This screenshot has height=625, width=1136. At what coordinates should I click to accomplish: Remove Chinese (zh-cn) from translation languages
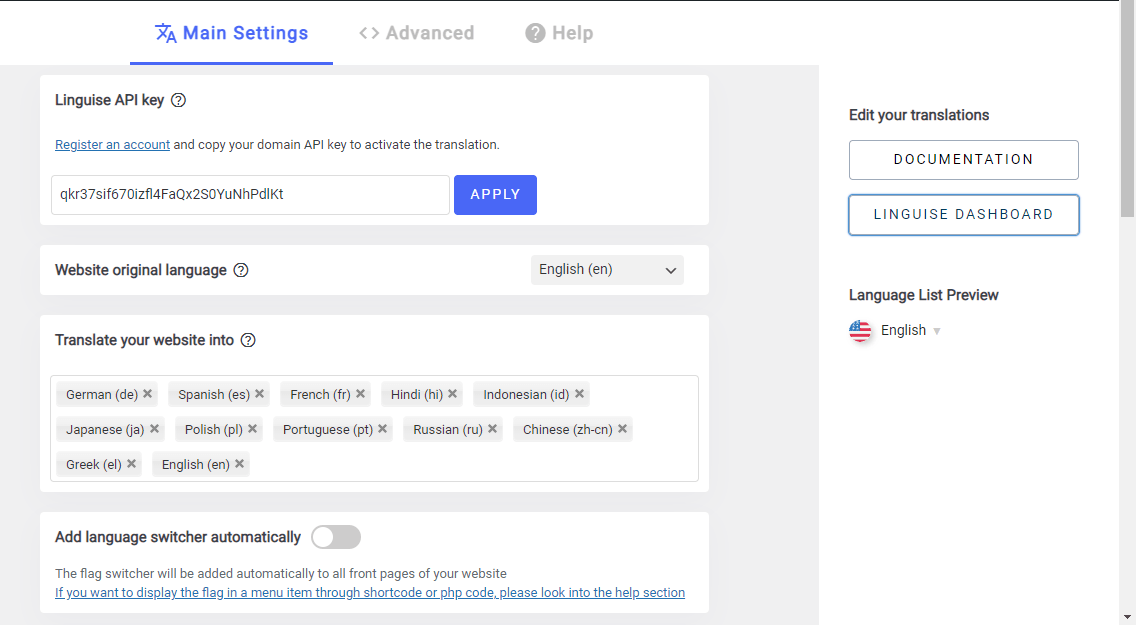[x=623, y=429]
